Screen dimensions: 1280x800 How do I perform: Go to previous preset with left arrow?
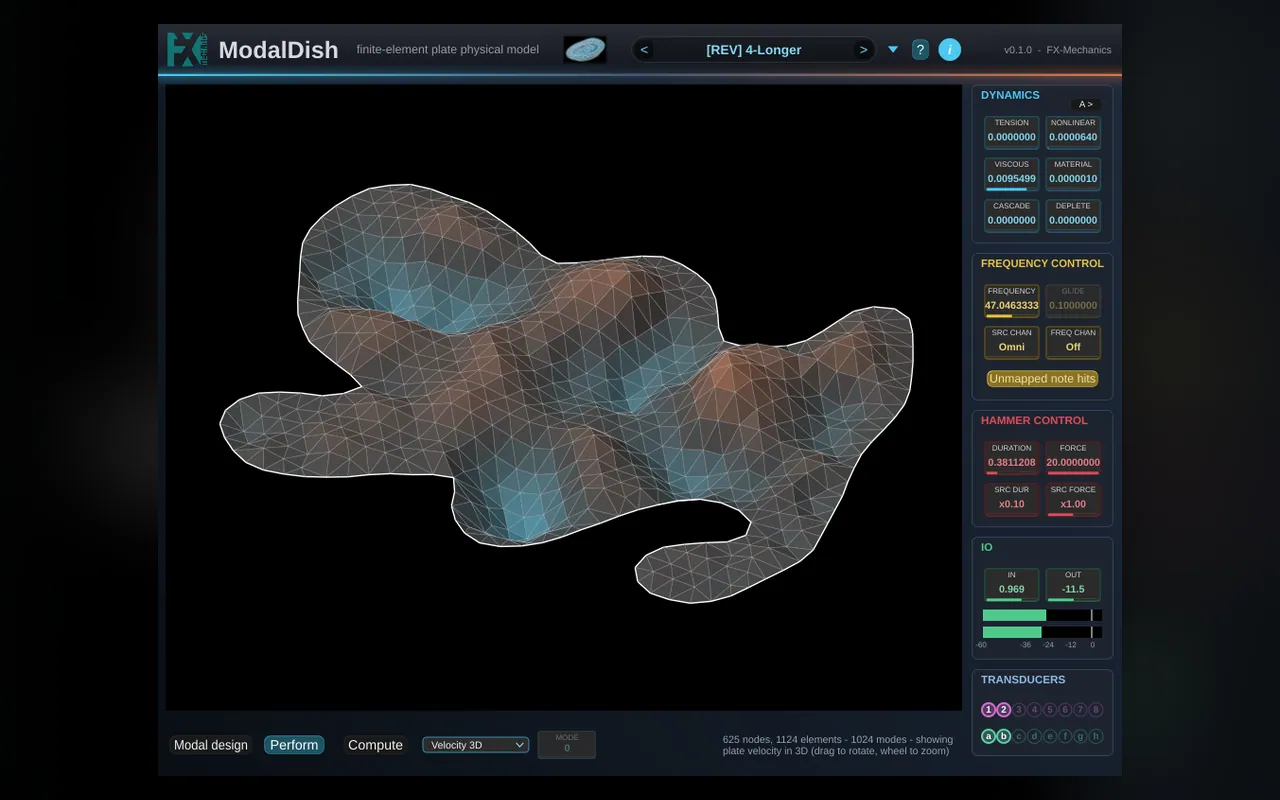pos(644,50)
